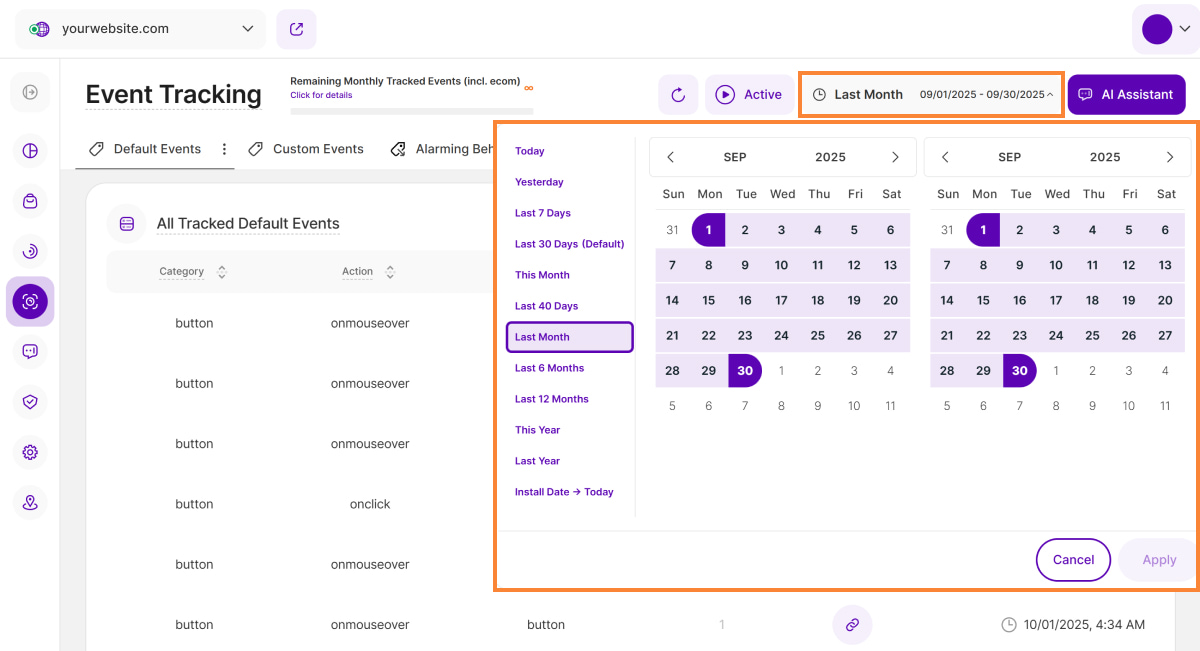This screenshot has width=1200, height=651.
Task: Select Last 7 Days preset
Action: click(x=543, y=213)
